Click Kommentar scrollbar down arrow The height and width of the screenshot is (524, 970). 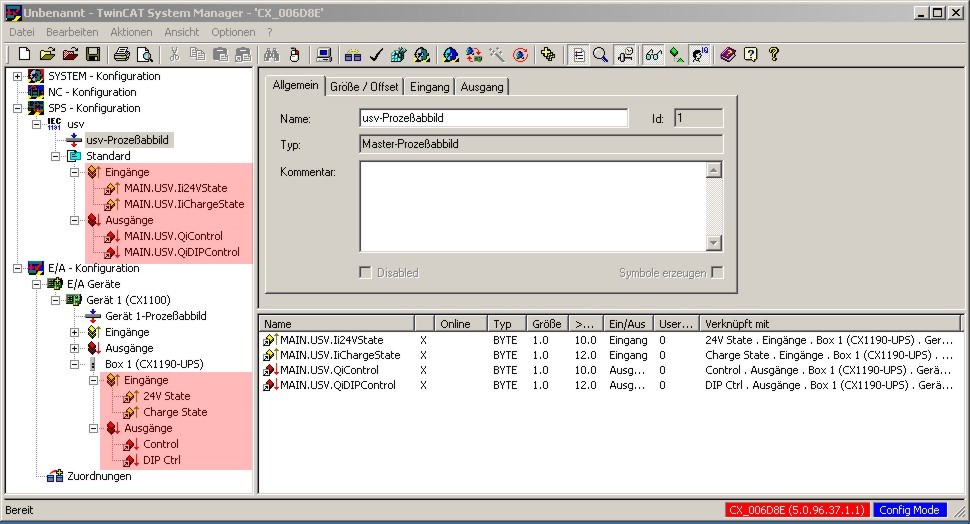click(x=714, y=243)
